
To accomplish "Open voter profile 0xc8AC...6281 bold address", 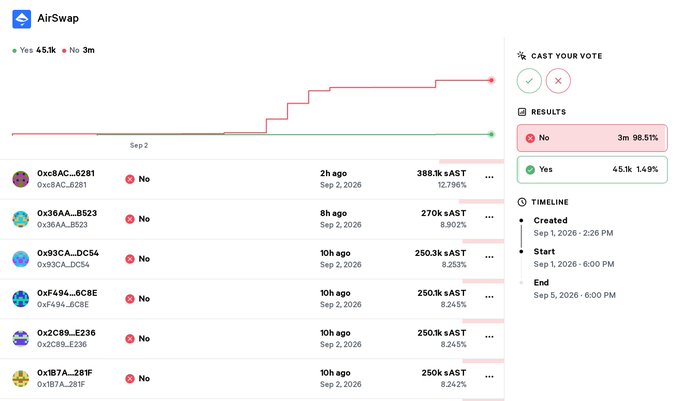I will pos(66,173).
